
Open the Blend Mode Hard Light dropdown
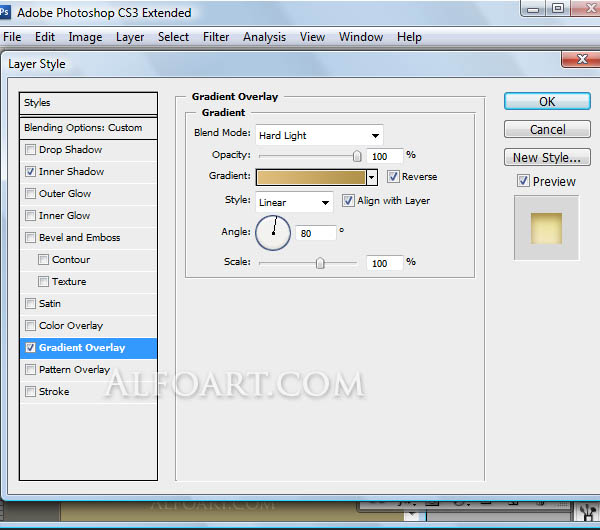tap(320, 135)
